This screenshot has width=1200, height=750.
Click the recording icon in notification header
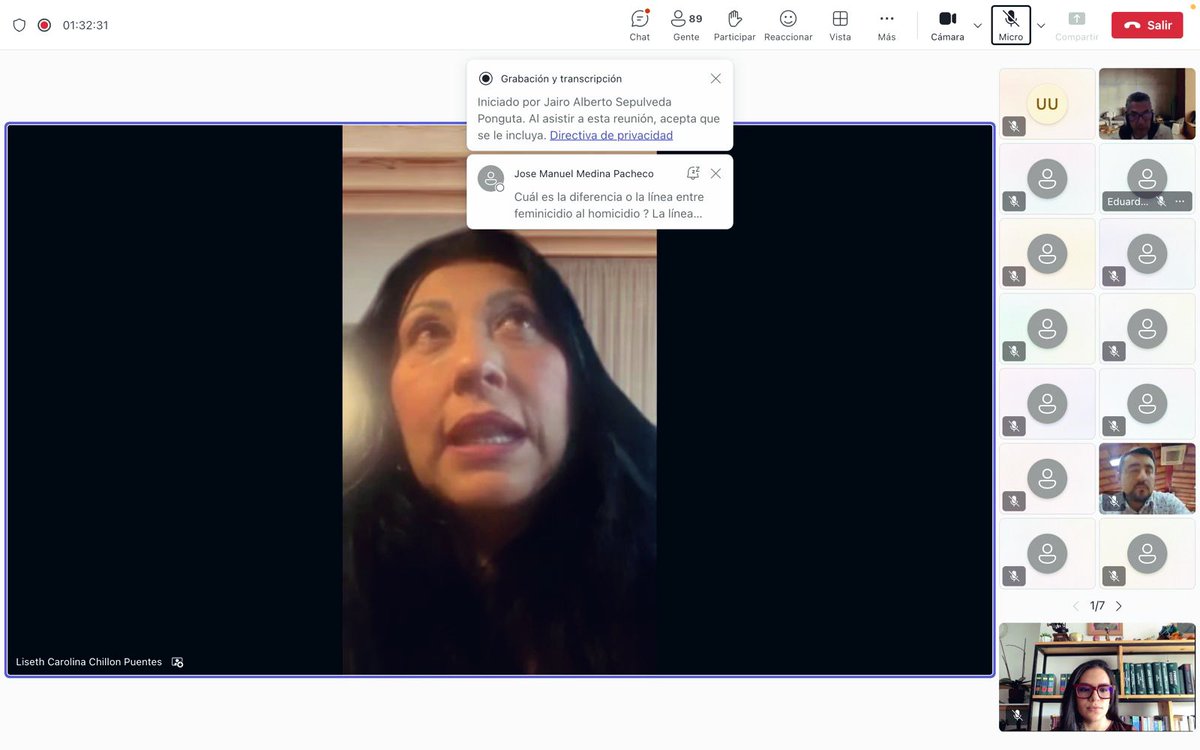[x=486, y=78]
